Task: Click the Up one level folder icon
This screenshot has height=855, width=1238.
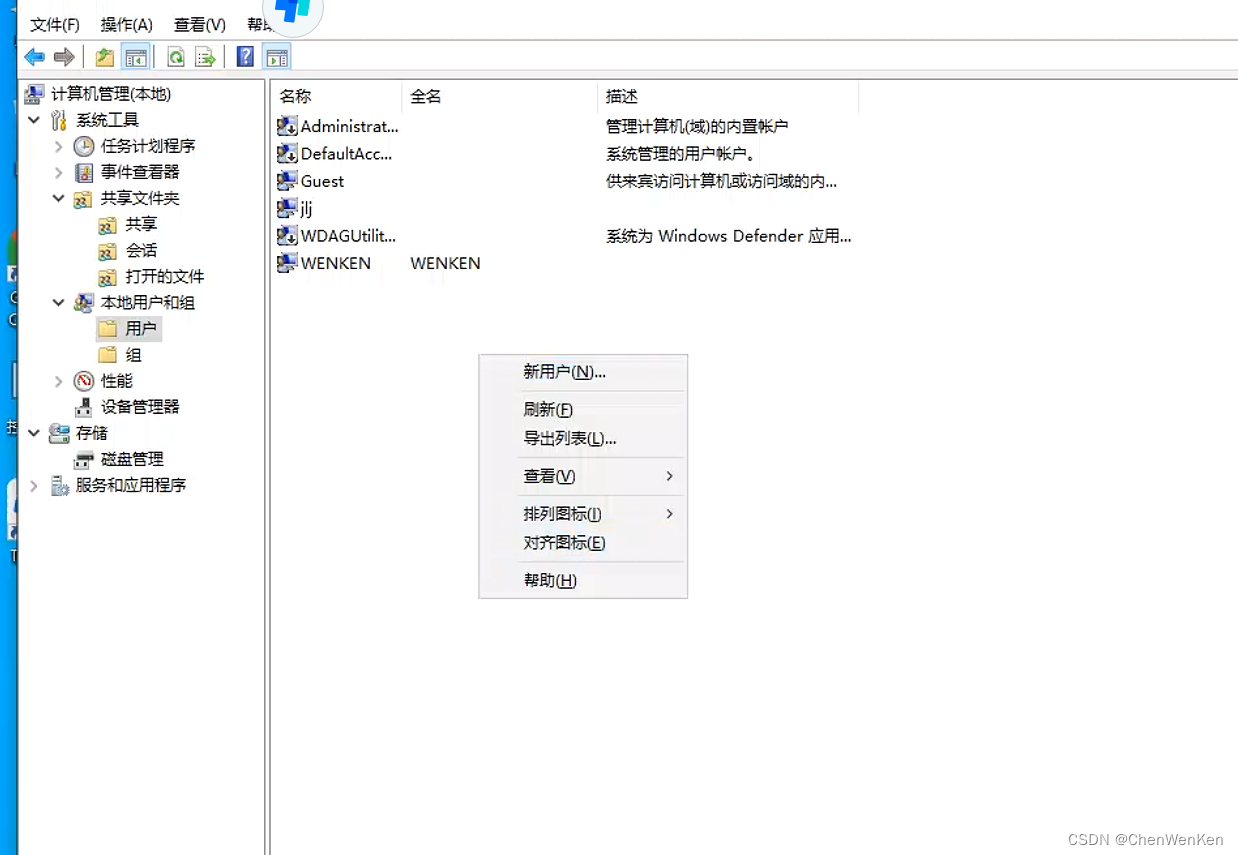Action: tap(105, 57)
